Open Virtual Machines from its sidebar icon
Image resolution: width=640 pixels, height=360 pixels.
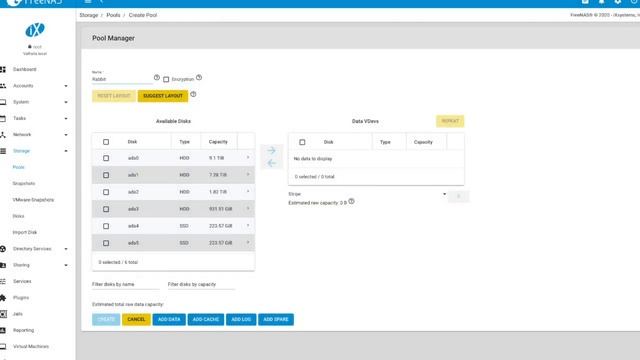tap(3, 347)
